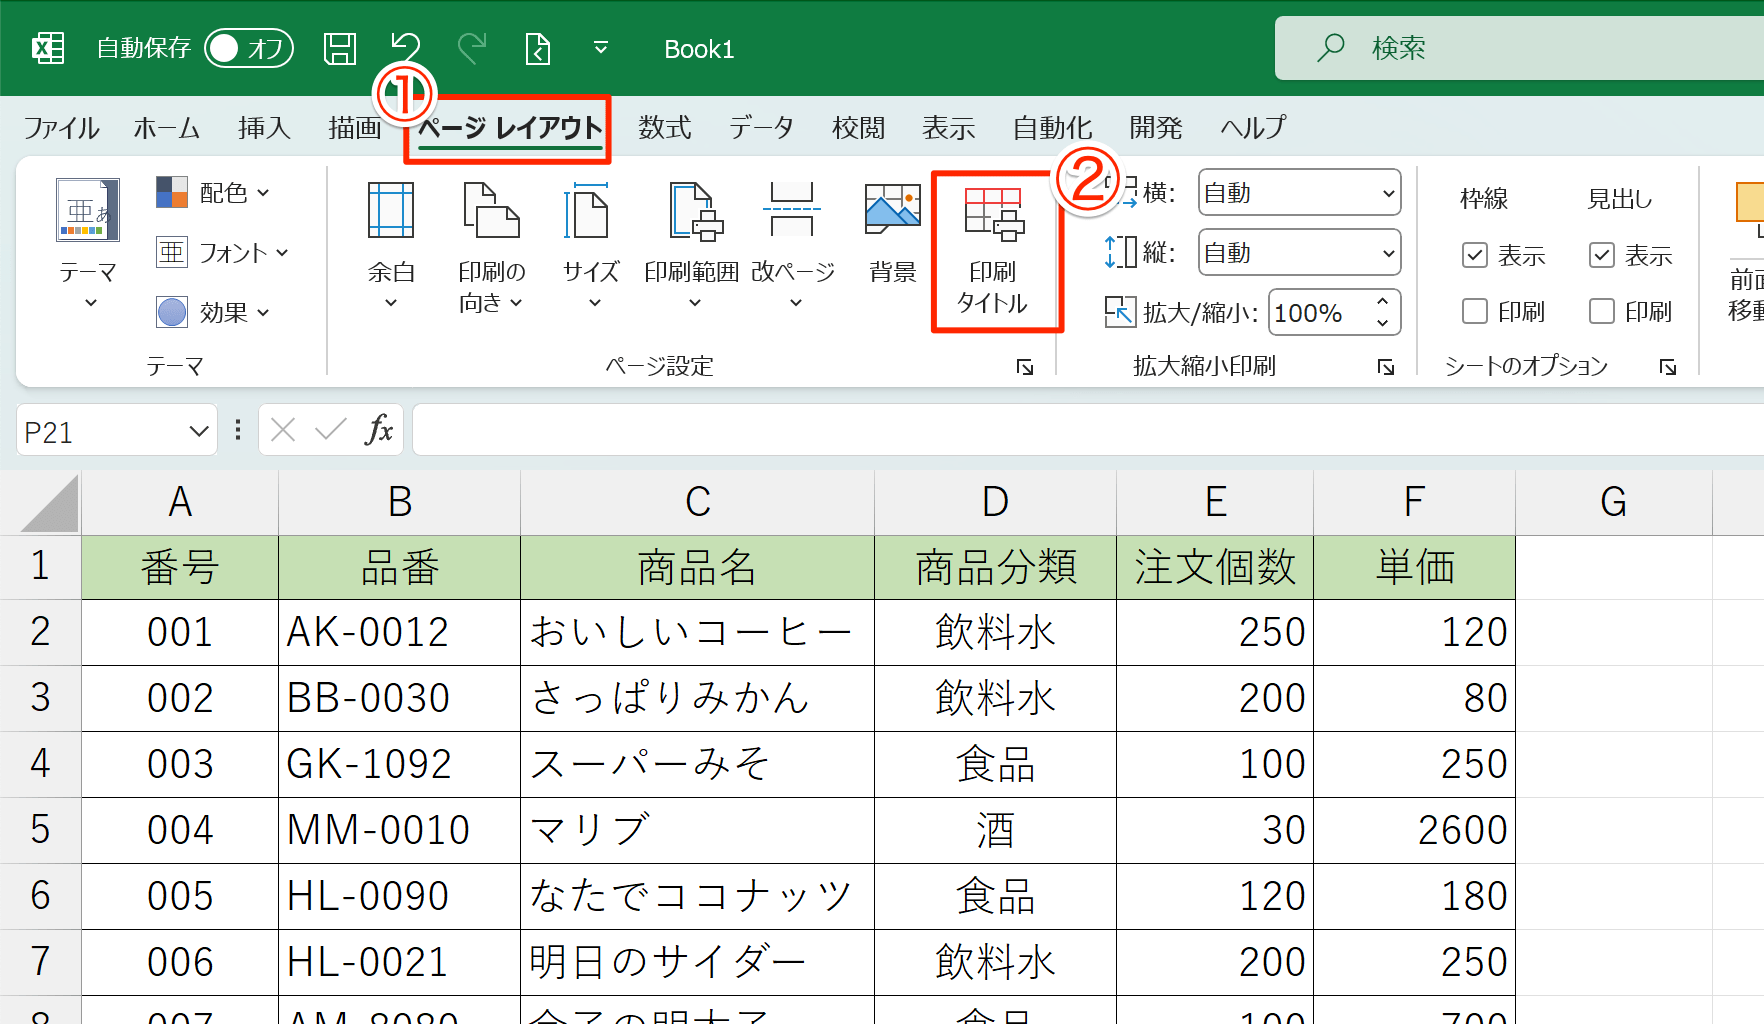Uncheck 枠線 表示 gridlines view checkbox

[1475, 256]
